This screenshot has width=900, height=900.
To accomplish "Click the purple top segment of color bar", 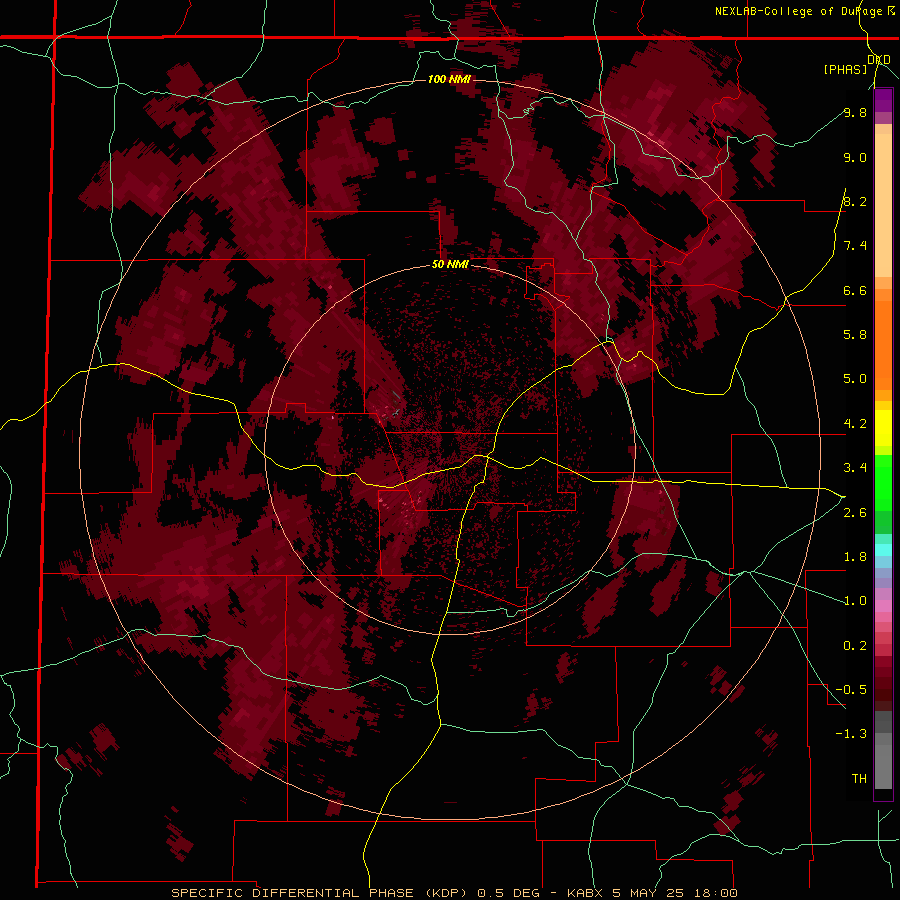I will point(883,100).
